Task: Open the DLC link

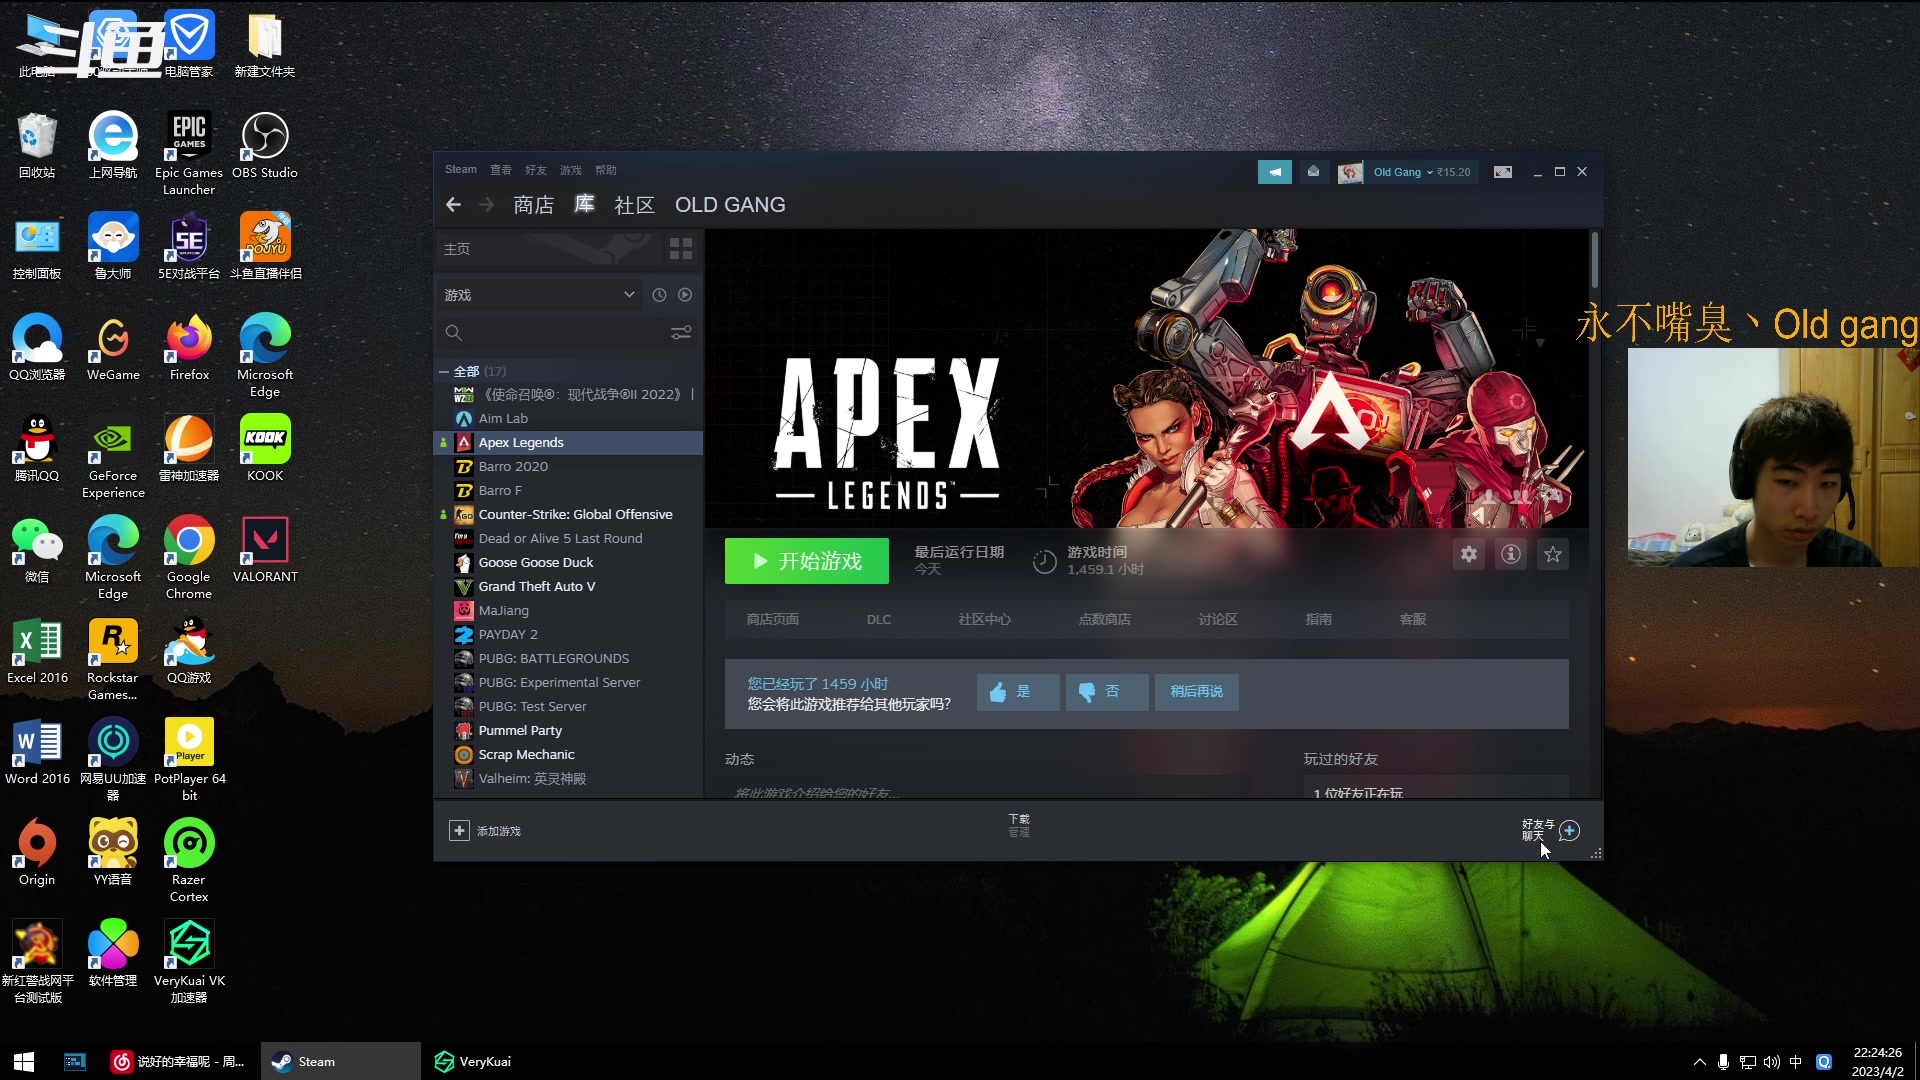Action: [879, 620]
